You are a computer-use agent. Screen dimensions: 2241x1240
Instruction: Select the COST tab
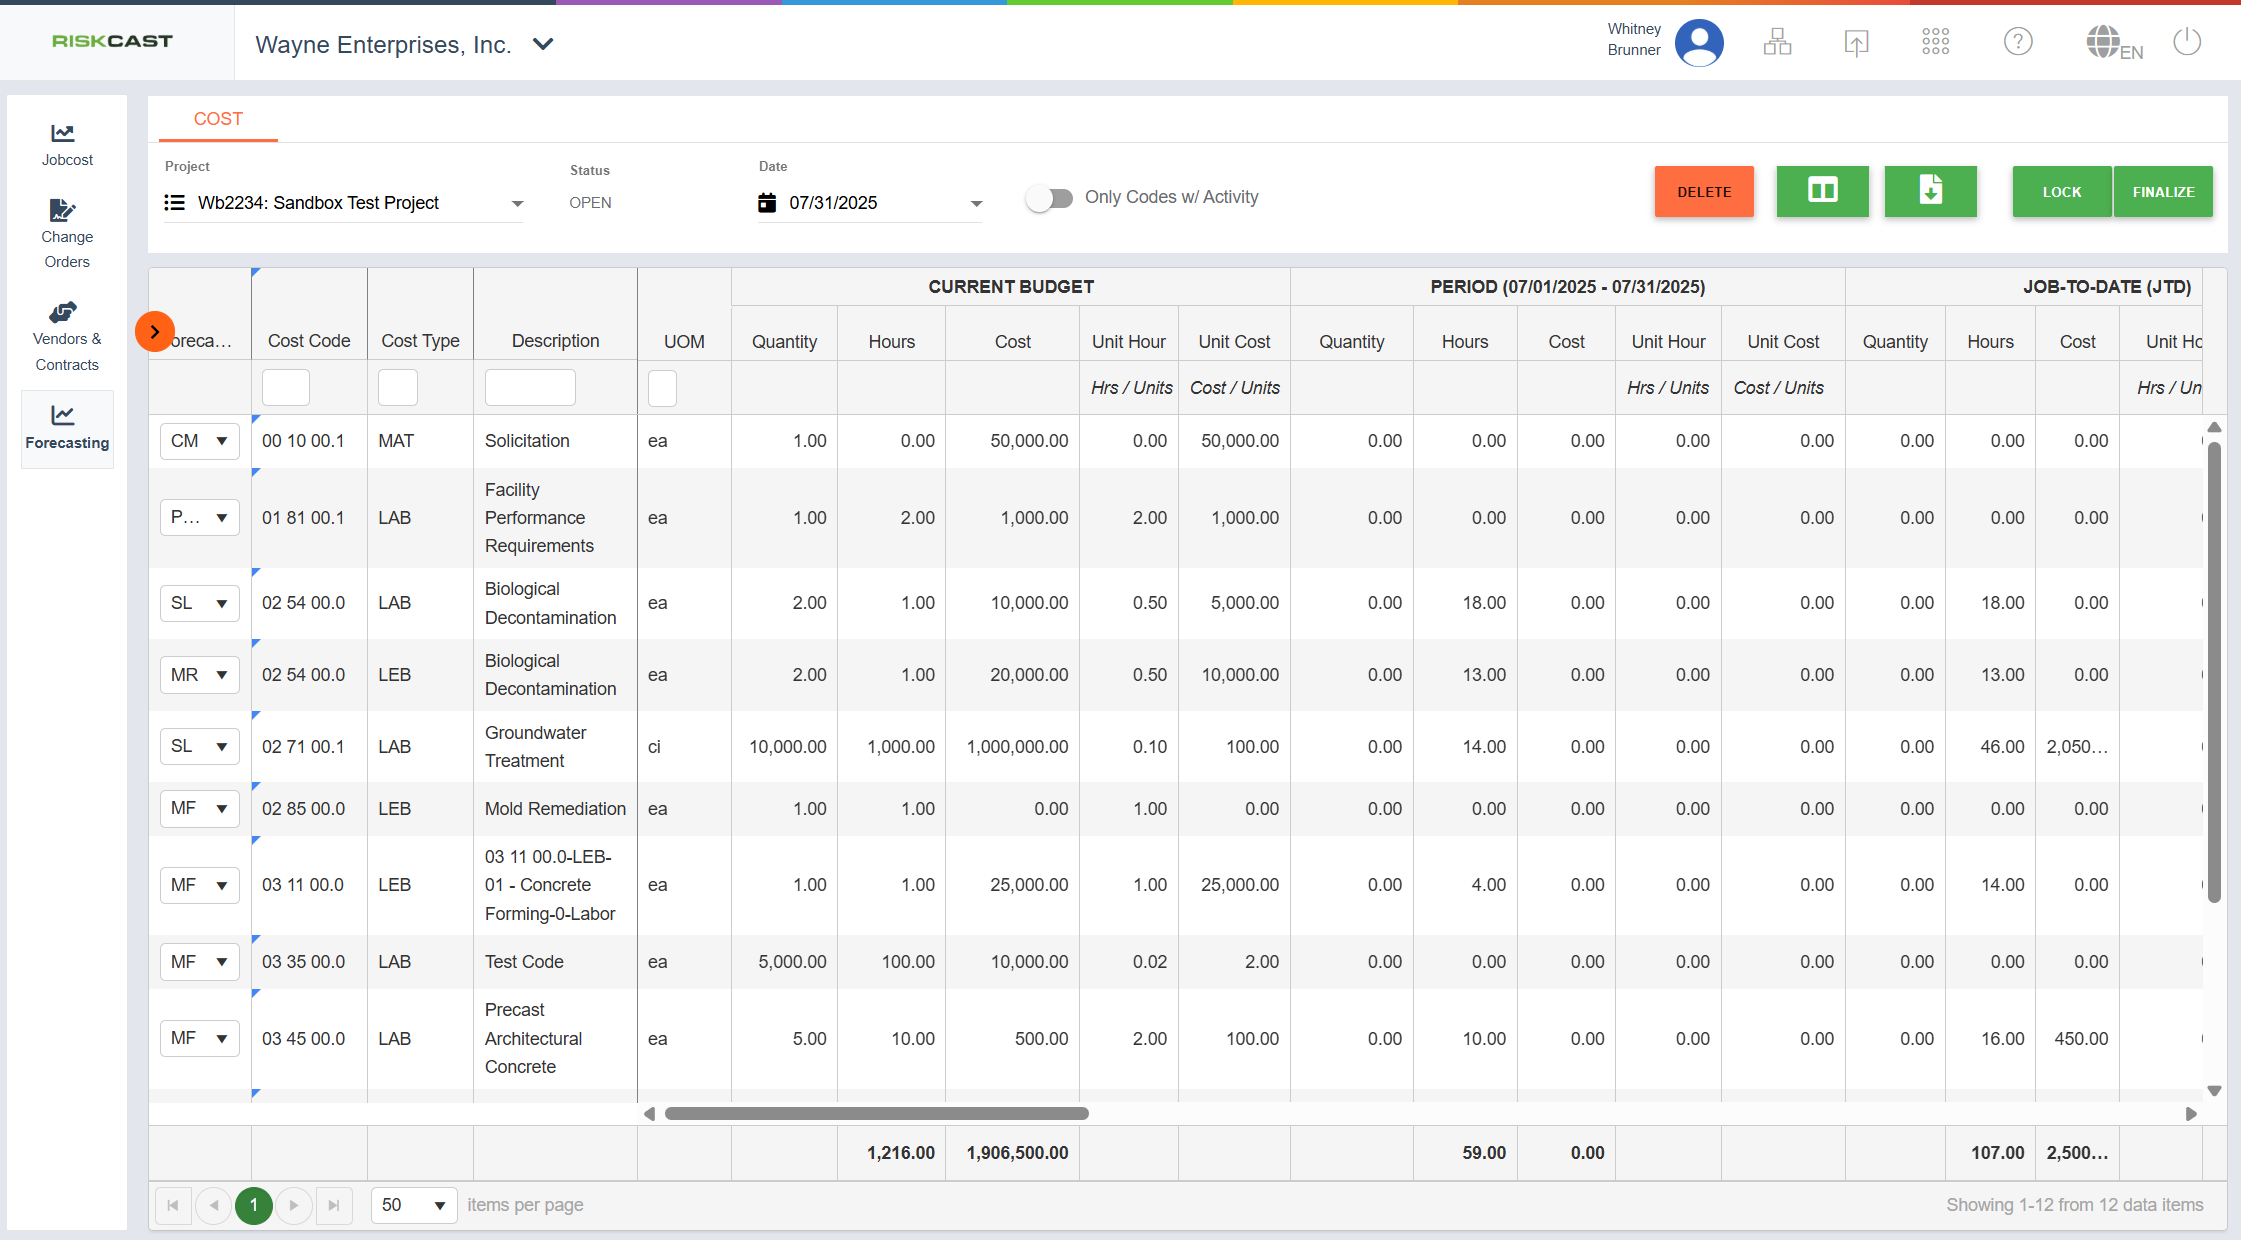click(x=218, y=119)
